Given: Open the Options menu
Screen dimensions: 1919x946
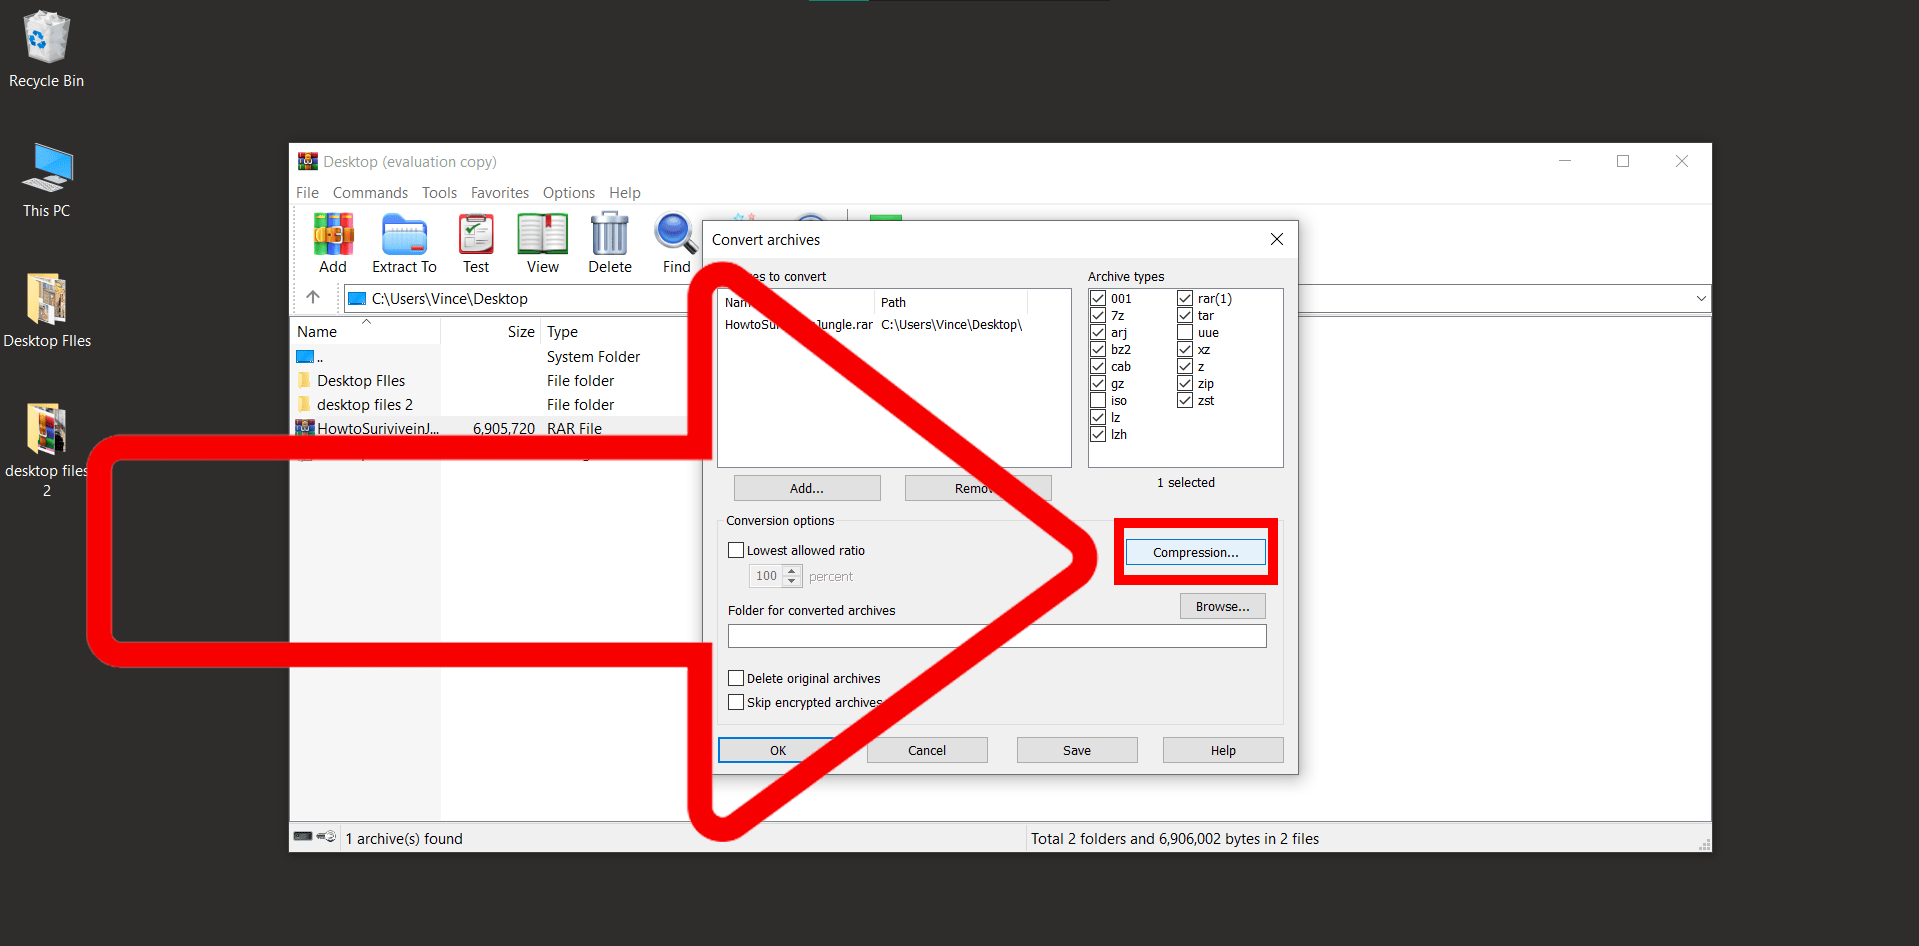Looking at the screenshot, I should [568, 192].
